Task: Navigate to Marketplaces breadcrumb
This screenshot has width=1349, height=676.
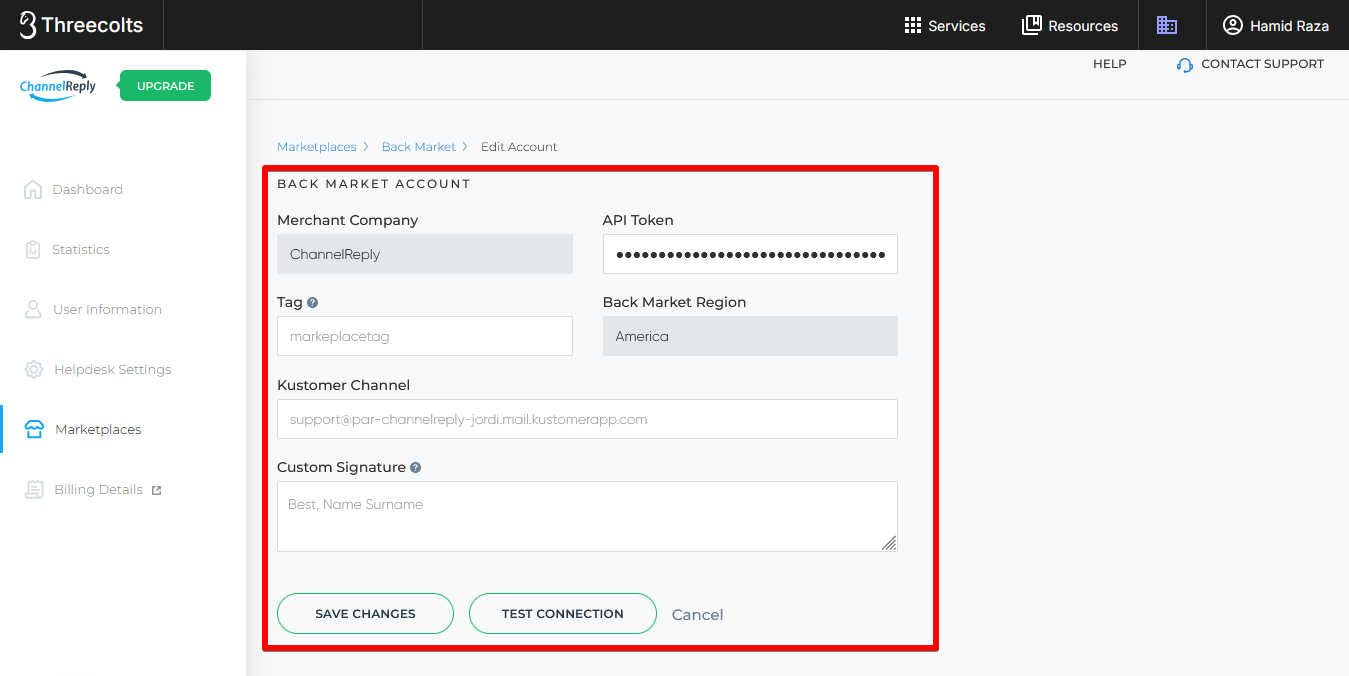Action: 316,146
